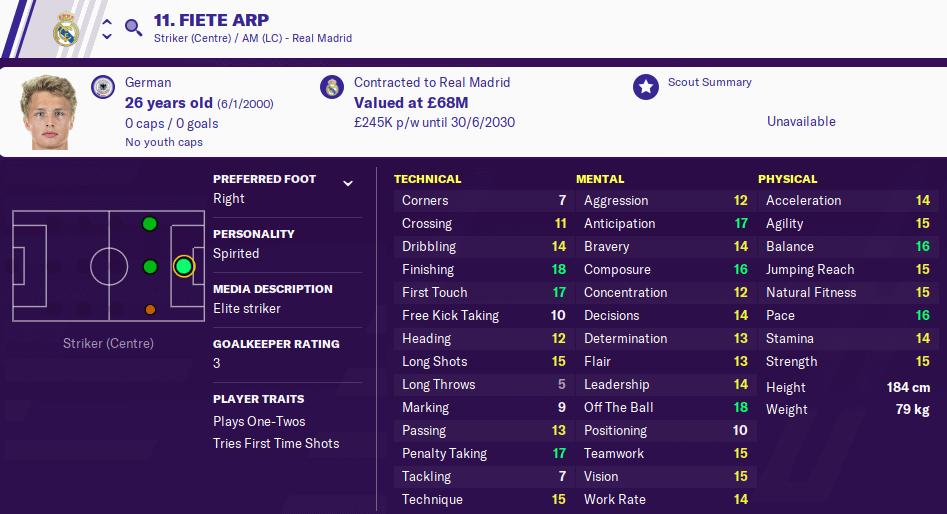Viewport: 947px width, 514px height.
Task: Click the Contracted to Real Madrid text
Action: click(432, 82)
